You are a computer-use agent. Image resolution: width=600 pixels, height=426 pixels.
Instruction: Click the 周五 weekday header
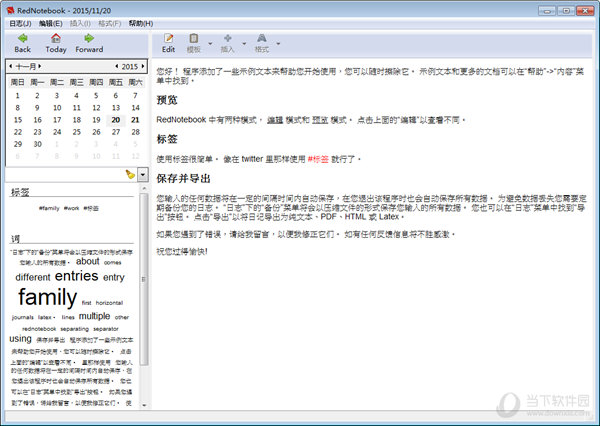pos(116,82)
